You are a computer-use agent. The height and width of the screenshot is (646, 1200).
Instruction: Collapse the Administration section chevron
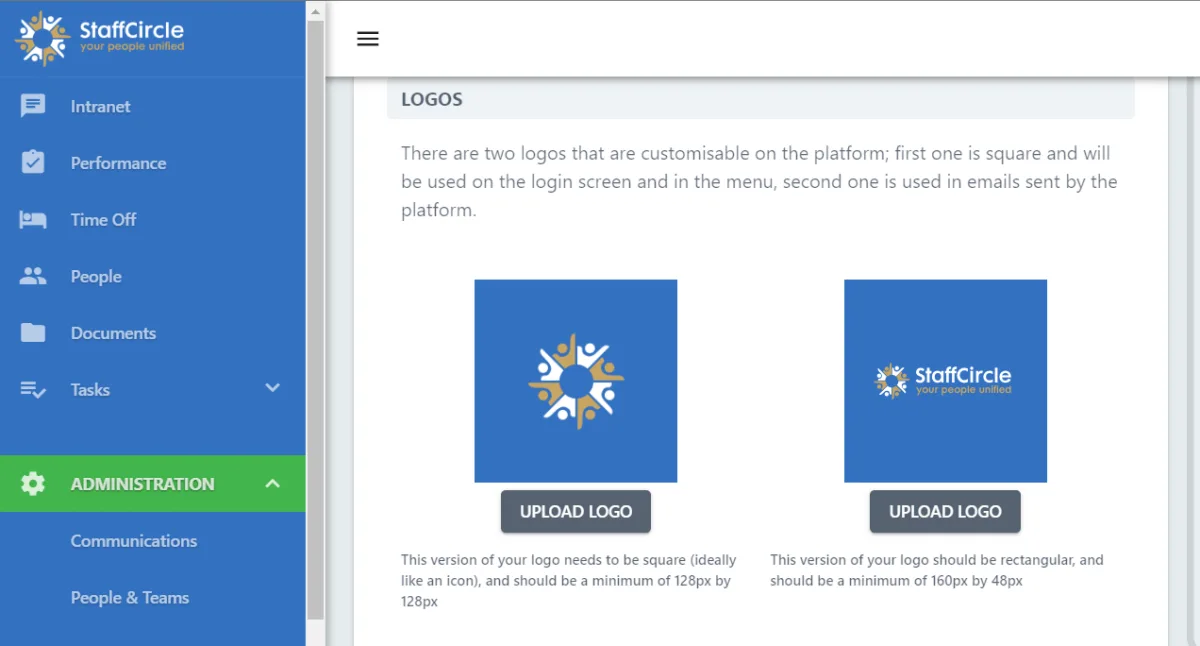click(272, 484)
